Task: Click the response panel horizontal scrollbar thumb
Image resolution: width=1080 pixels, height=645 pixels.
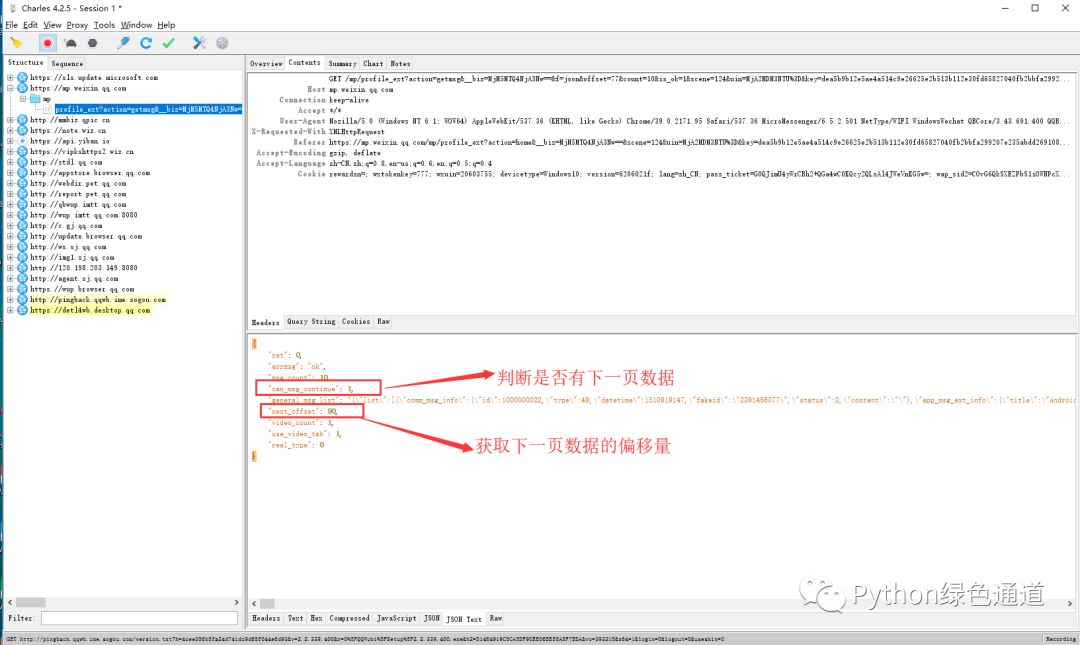Action: click(x=267, y=603)
